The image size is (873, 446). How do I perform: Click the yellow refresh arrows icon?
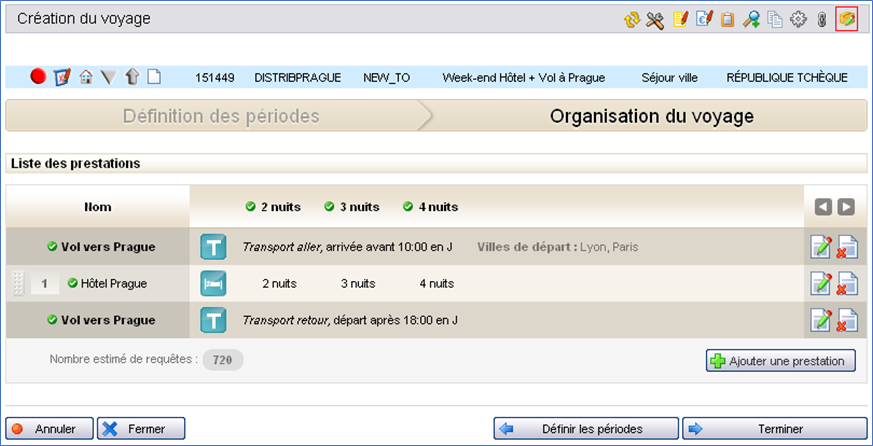coord(631,19)
